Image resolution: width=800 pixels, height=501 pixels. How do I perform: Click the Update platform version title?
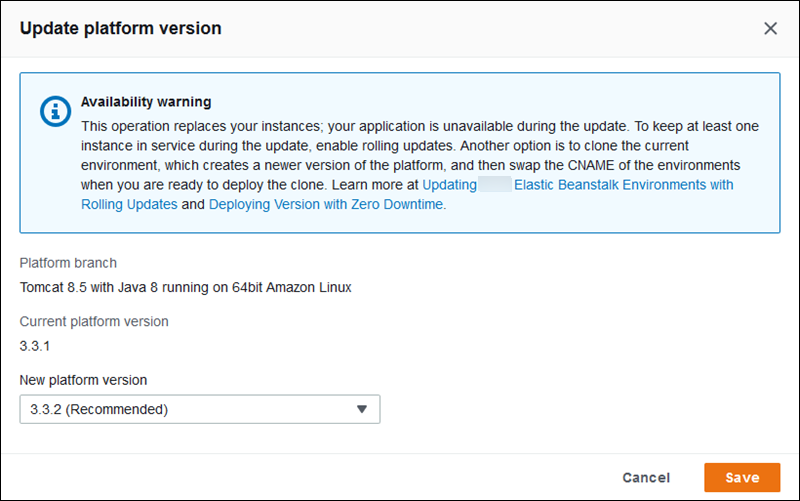point(120,28)
